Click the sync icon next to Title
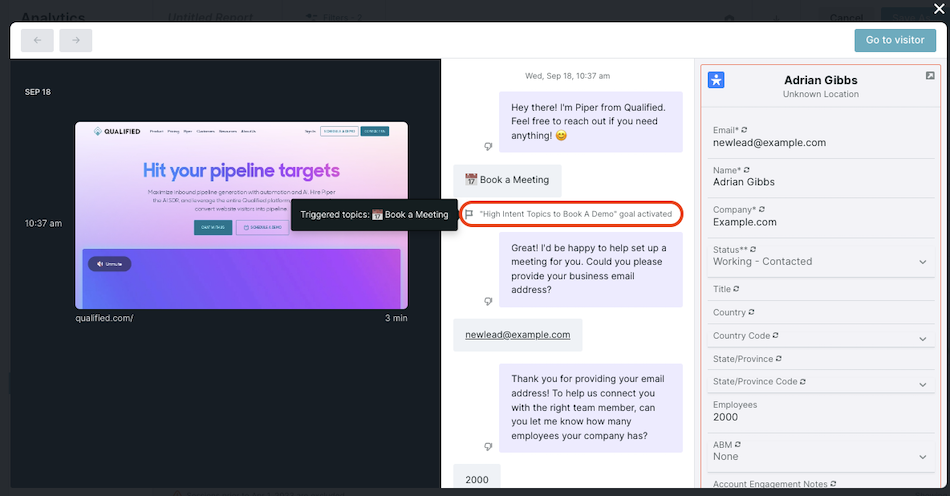Screen dimensions: 950x496 click(x=736, y=289)
